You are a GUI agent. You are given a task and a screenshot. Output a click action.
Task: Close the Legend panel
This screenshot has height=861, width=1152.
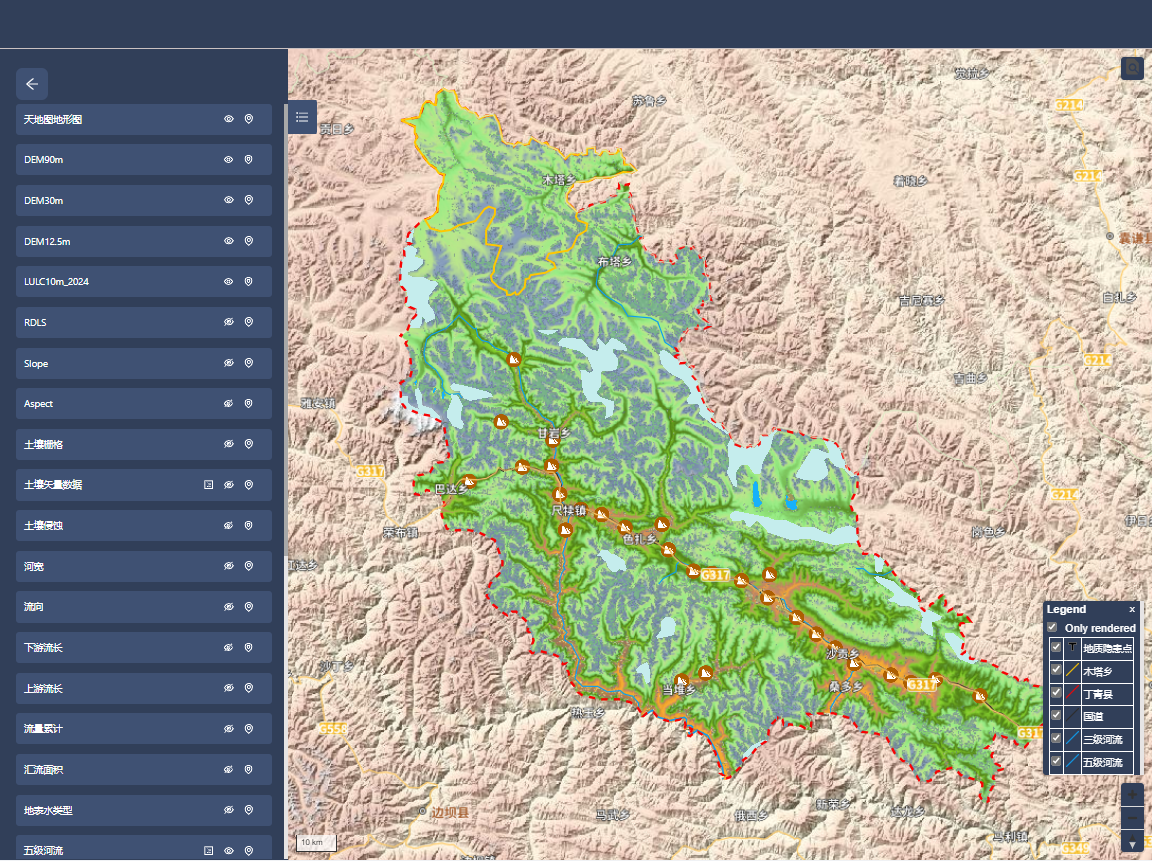click(1132, 610)
